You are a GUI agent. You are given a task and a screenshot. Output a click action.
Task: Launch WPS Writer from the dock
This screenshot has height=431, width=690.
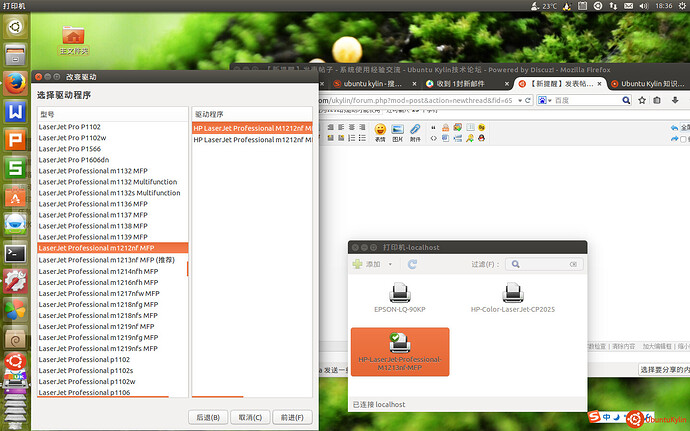15,111
